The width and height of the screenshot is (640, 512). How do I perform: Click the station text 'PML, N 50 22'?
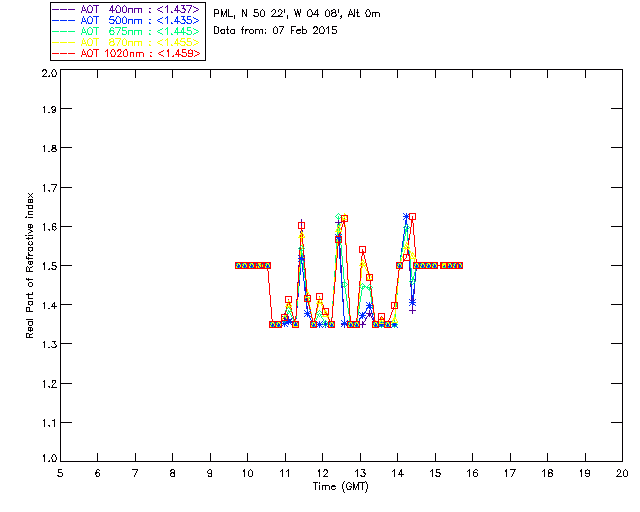[249, 13]
